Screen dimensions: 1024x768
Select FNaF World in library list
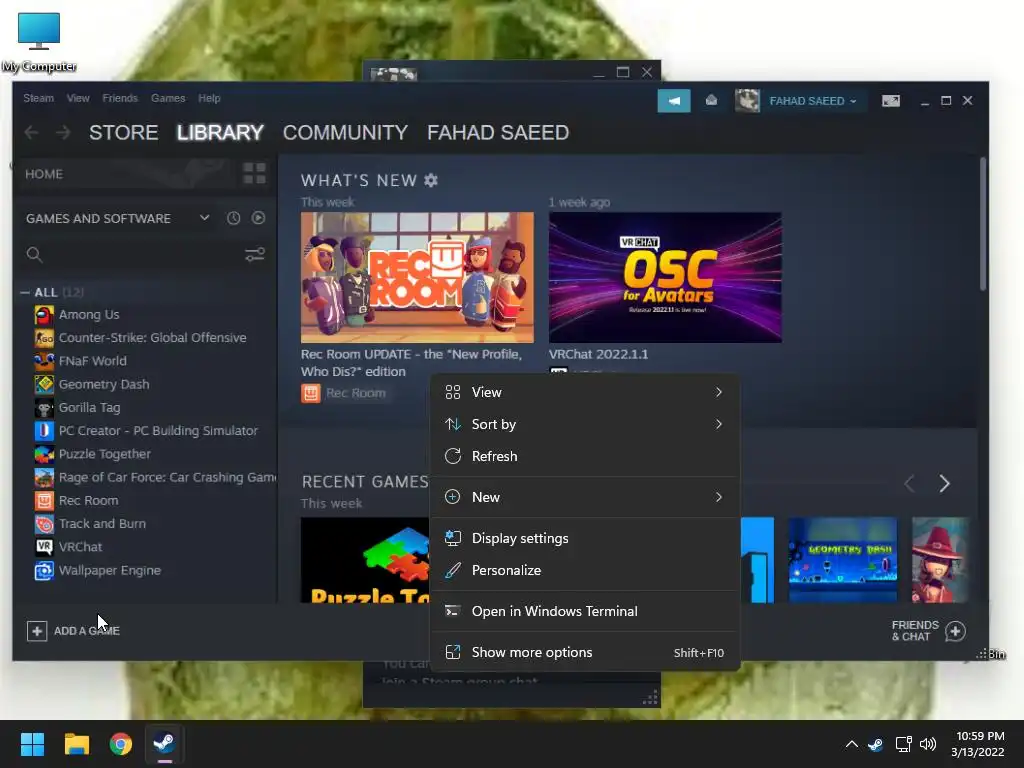pos(92,361)
